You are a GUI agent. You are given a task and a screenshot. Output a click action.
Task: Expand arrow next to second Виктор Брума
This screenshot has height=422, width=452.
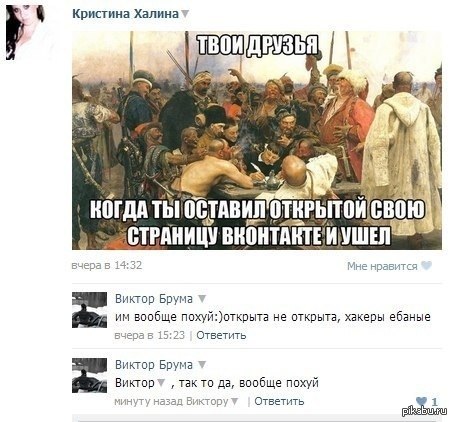point(202,364)
